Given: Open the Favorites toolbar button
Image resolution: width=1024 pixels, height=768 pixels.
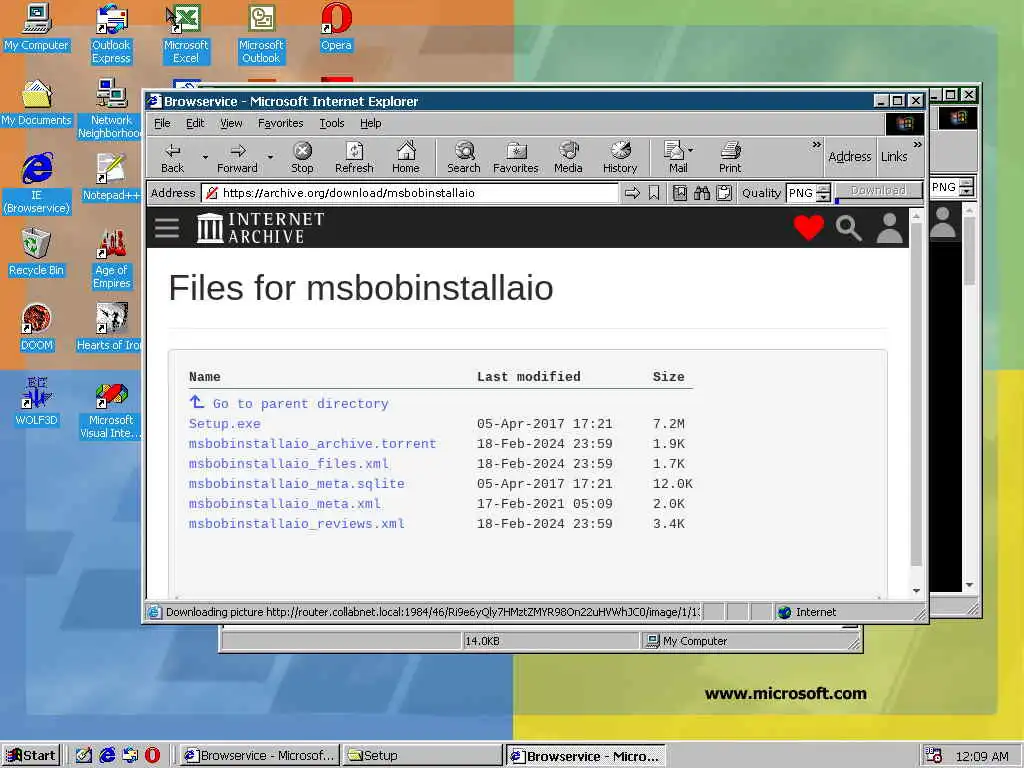Looking at the screenshot, I should coord(515,157).
